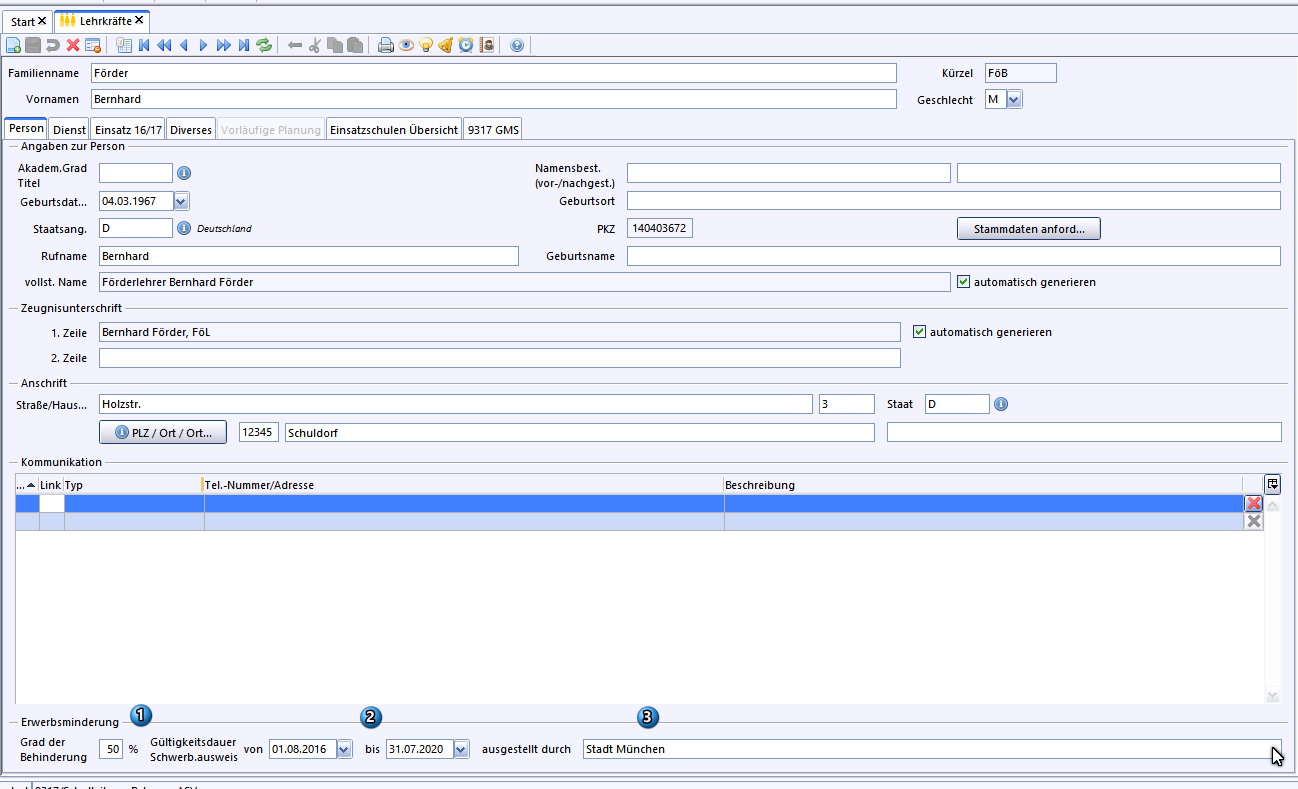Click the PLZ / Ort / Ort... button
Screen dimensions: 1298x789
tap(163, 433)
